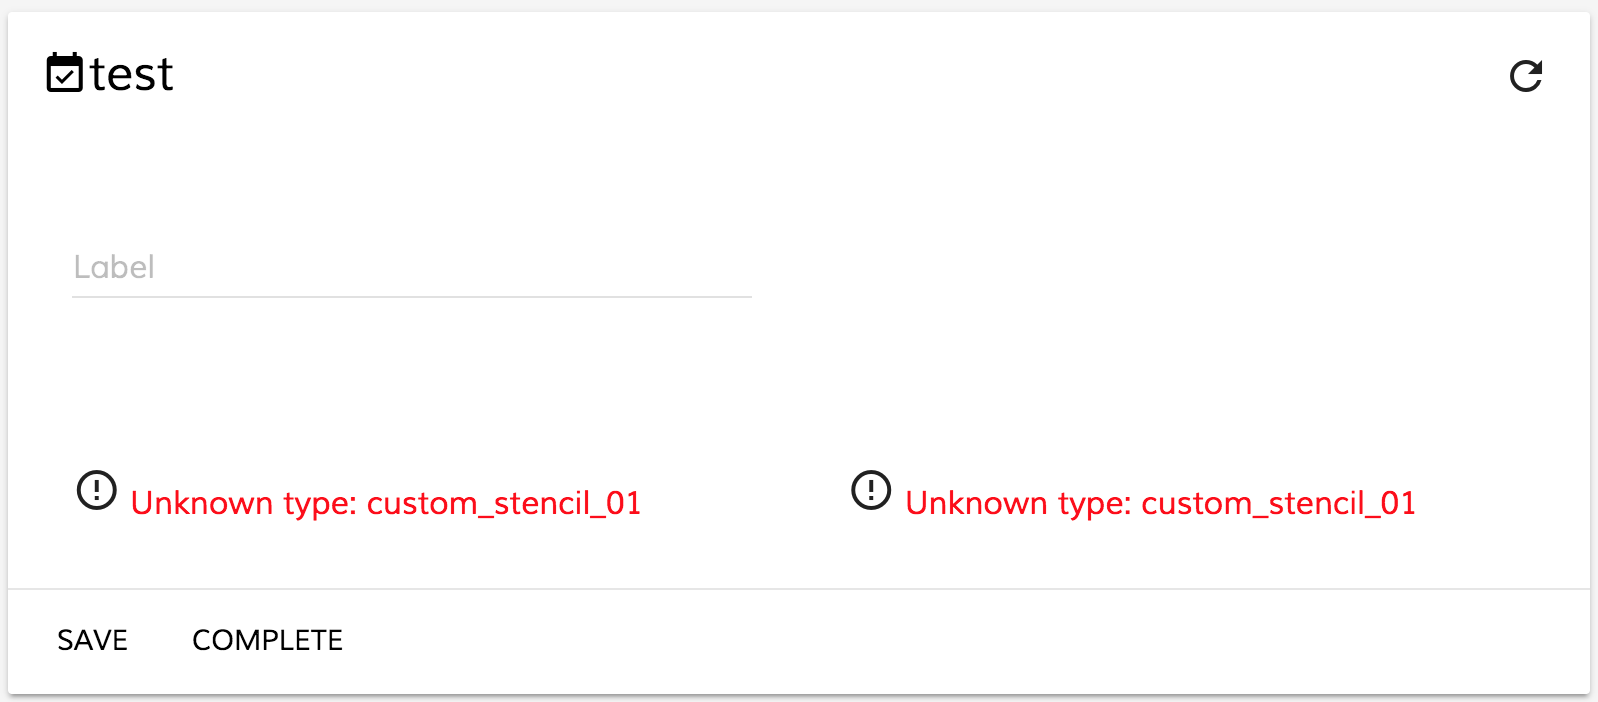Click the left exclamation warning icon
Image resolution: width=1598 pixels, height=702 pixels.
click(97, 490)
